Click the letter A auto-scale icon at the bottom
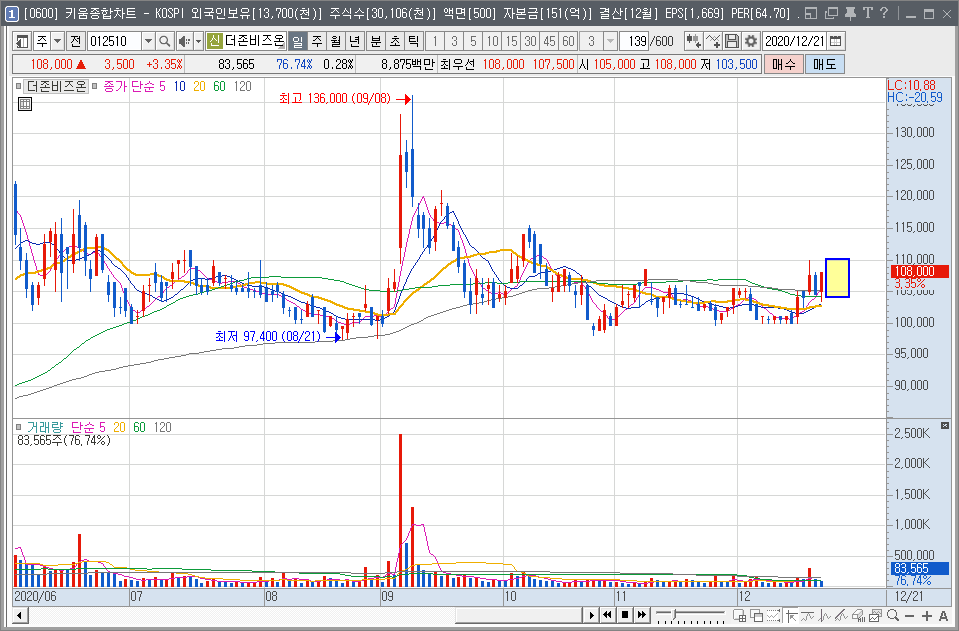This screenshot has height=631, width=959. coord(943,615)
